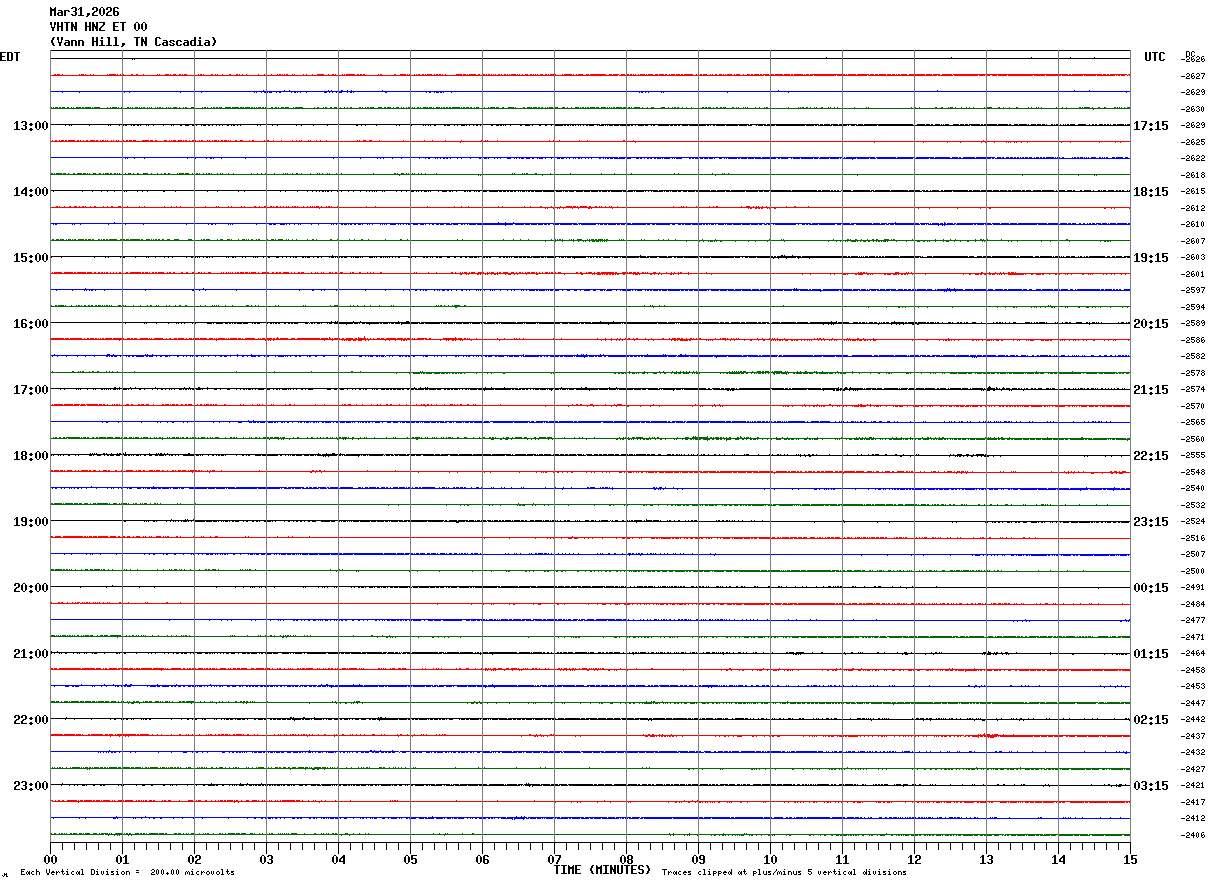Click the "Each Vertical Division = 200.00 microvolts" note

[x=127, y=873]
